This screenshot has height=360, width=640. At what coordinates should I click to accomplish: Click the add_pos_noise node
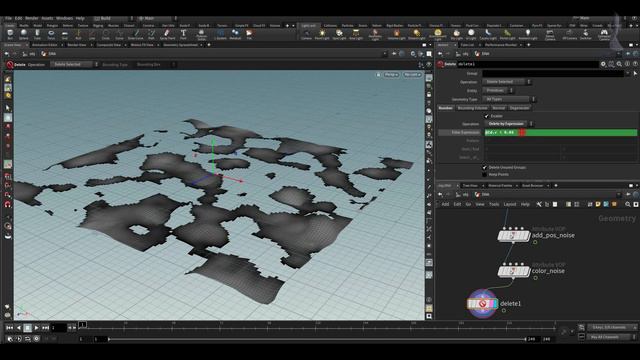pyautogui.click(x=513, y=236)
